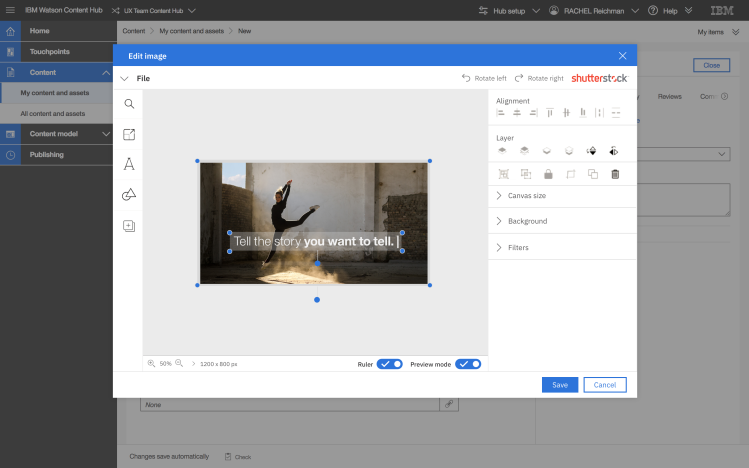This screenshot has width=749, height=468.
Task: Distribute objects horizontally
Action: coord(599,113)
